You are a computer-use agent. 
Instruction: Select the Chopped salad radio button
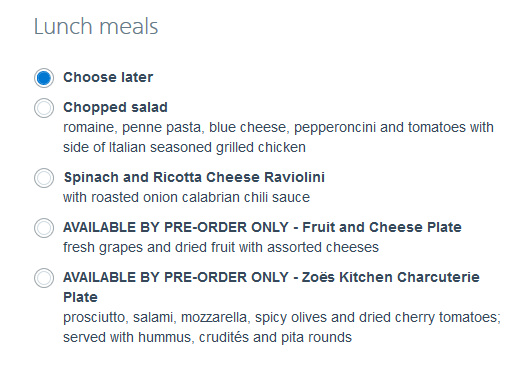[x=44, y=108]
